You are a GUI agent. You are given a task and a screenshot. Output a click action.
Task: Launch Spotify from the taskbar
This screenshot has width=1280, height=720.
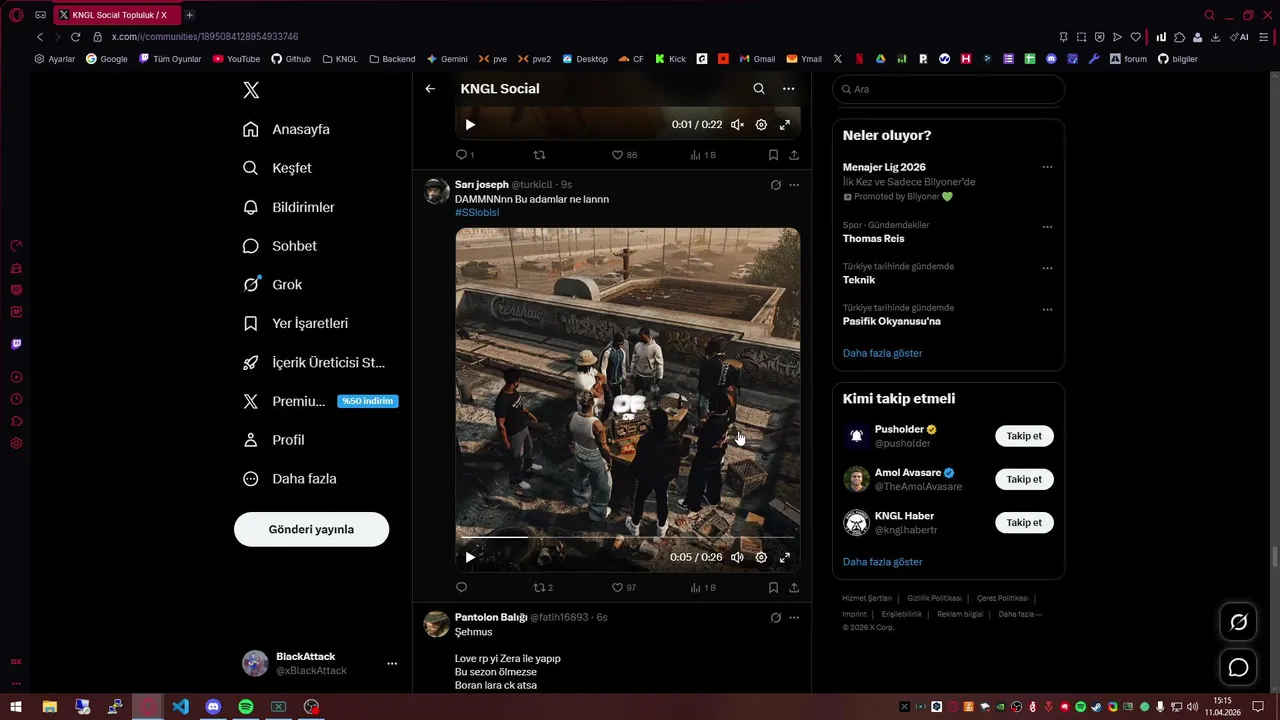coord(246,707)
